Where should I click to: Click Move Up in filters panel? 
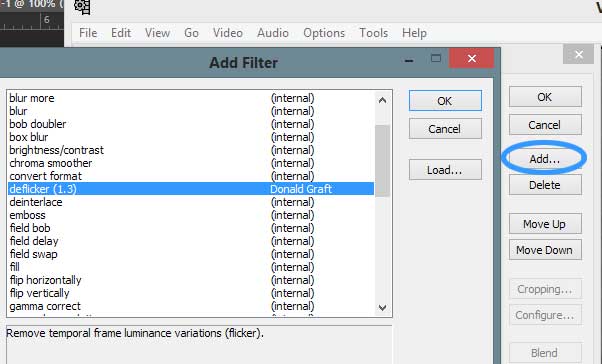point(545,224)
